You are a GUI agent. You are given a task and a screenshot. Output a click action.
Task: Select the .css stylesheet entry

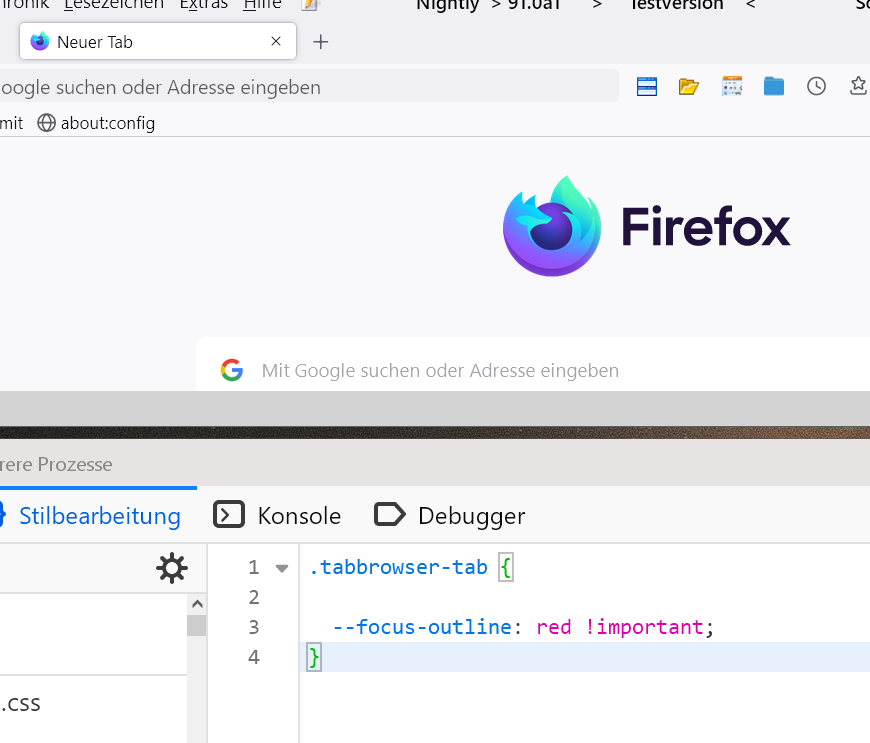(x=93, y=704)
